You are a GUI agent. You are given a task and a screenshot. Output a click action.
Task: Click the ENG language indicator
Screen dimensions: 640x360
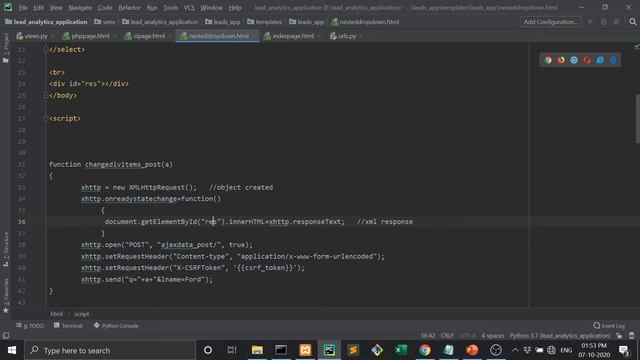[x=566, y=350]
